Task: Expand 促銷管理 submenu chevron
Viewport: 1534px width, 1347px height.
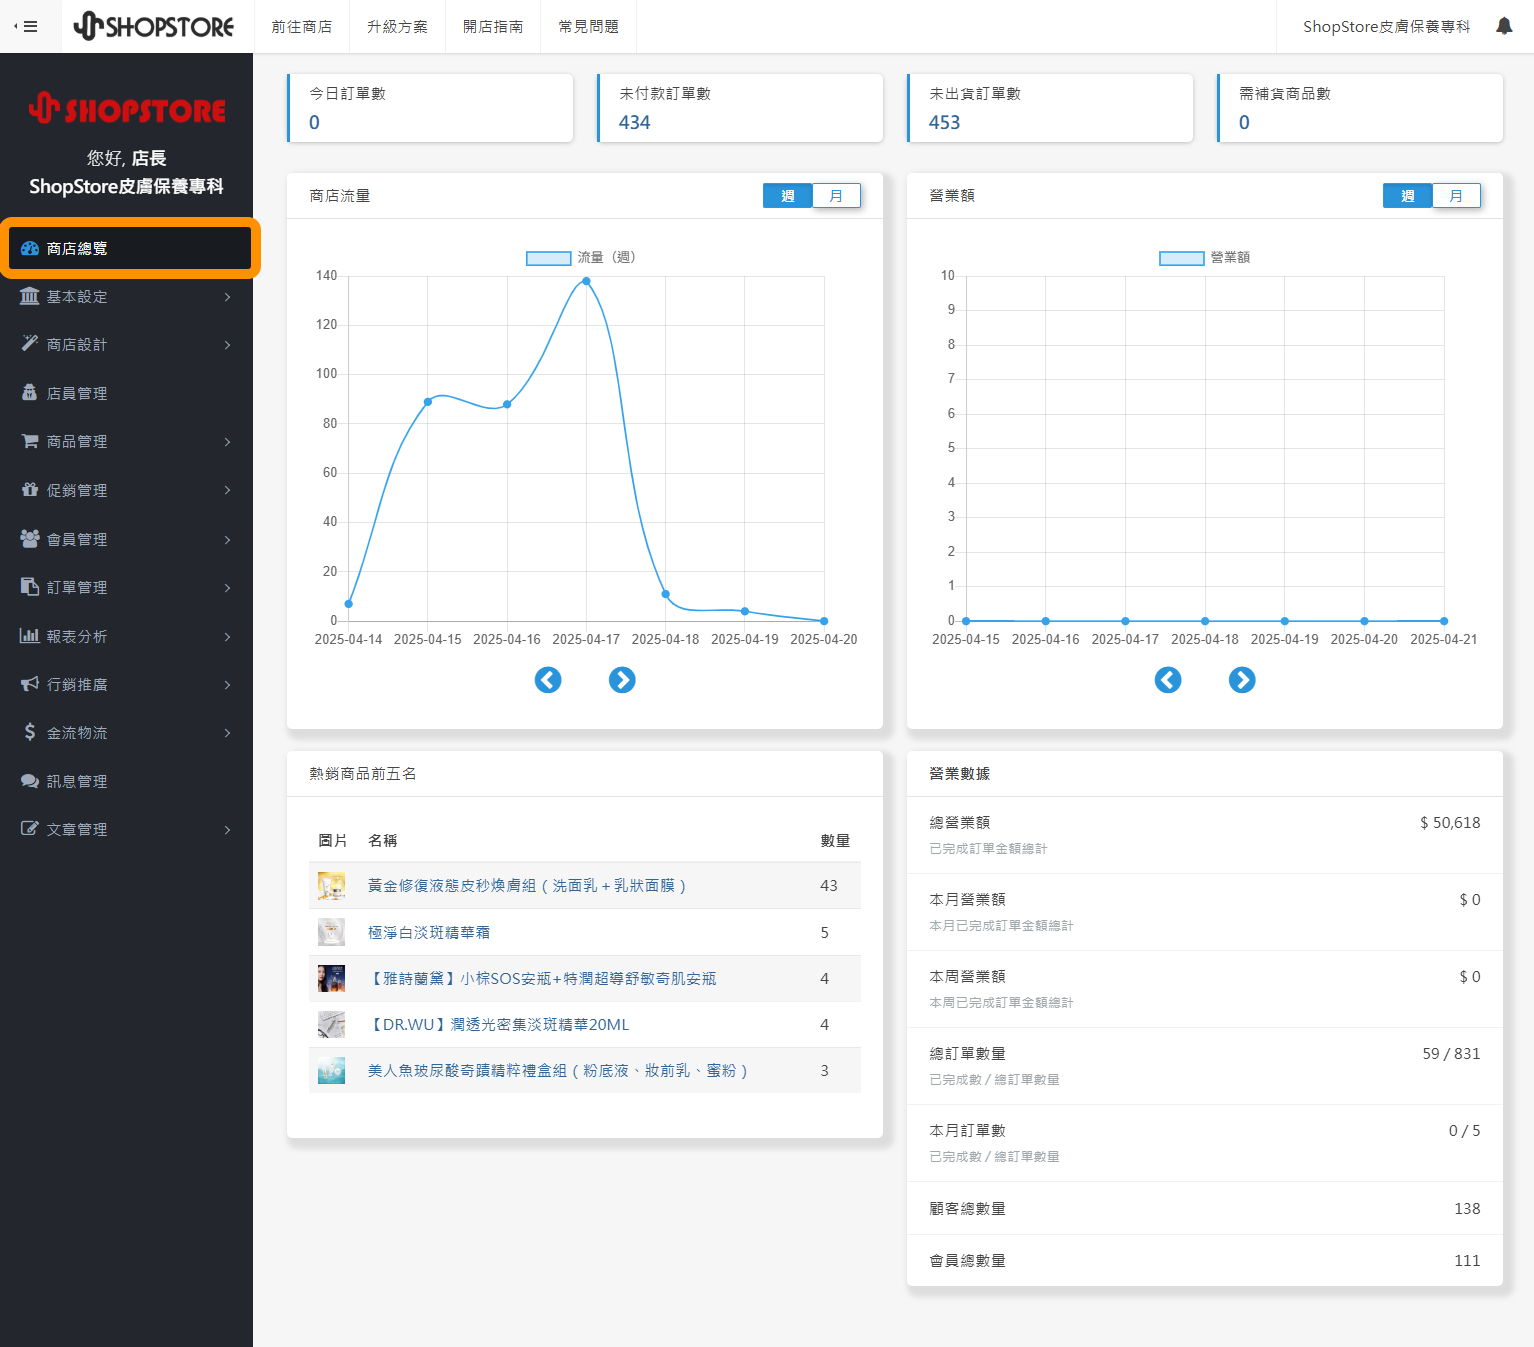Action: [228, 490]
